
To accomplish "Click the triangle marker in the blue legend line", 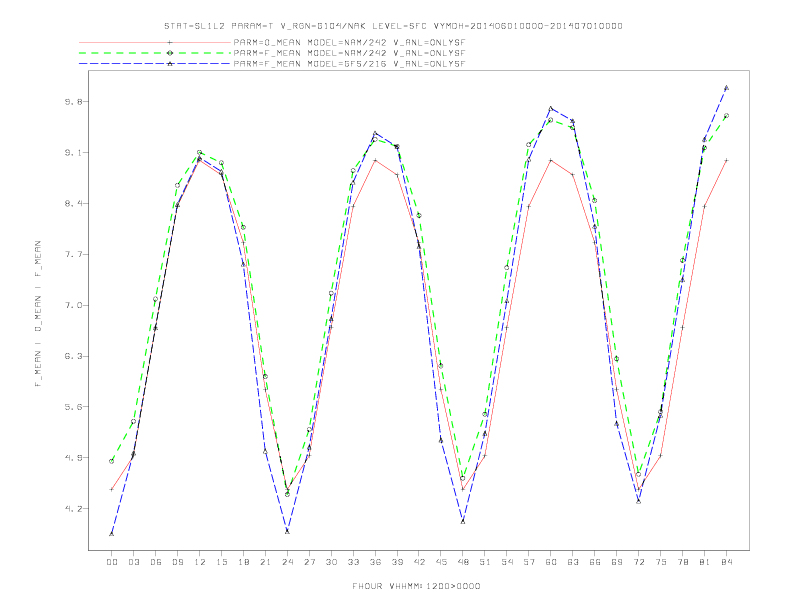I will tap(170, 64).
